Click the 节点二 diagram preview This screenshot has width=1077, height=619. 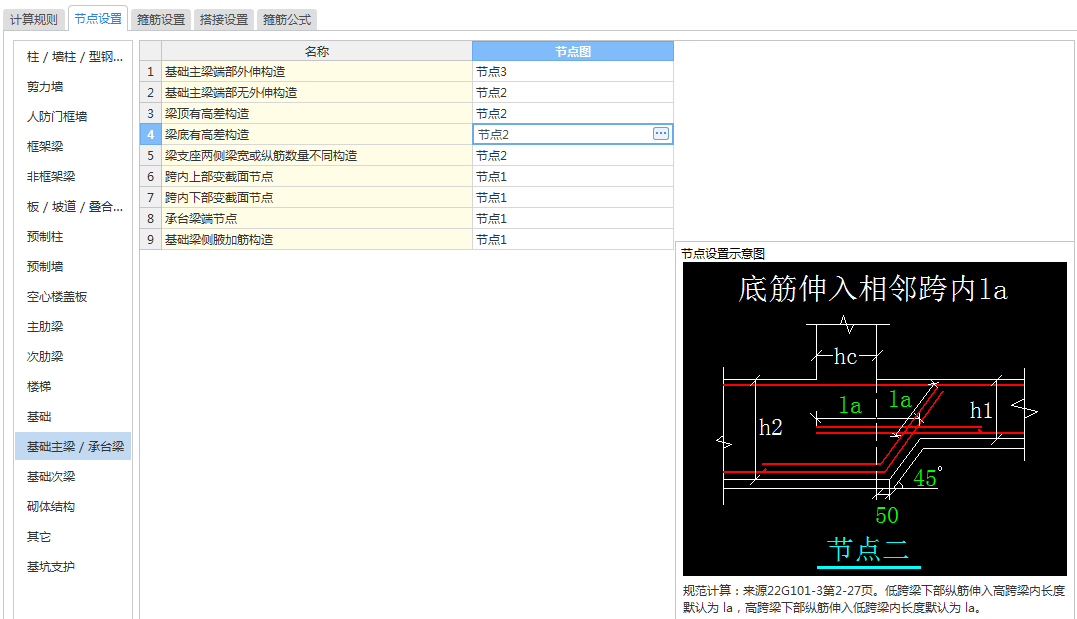coord(874,418)
